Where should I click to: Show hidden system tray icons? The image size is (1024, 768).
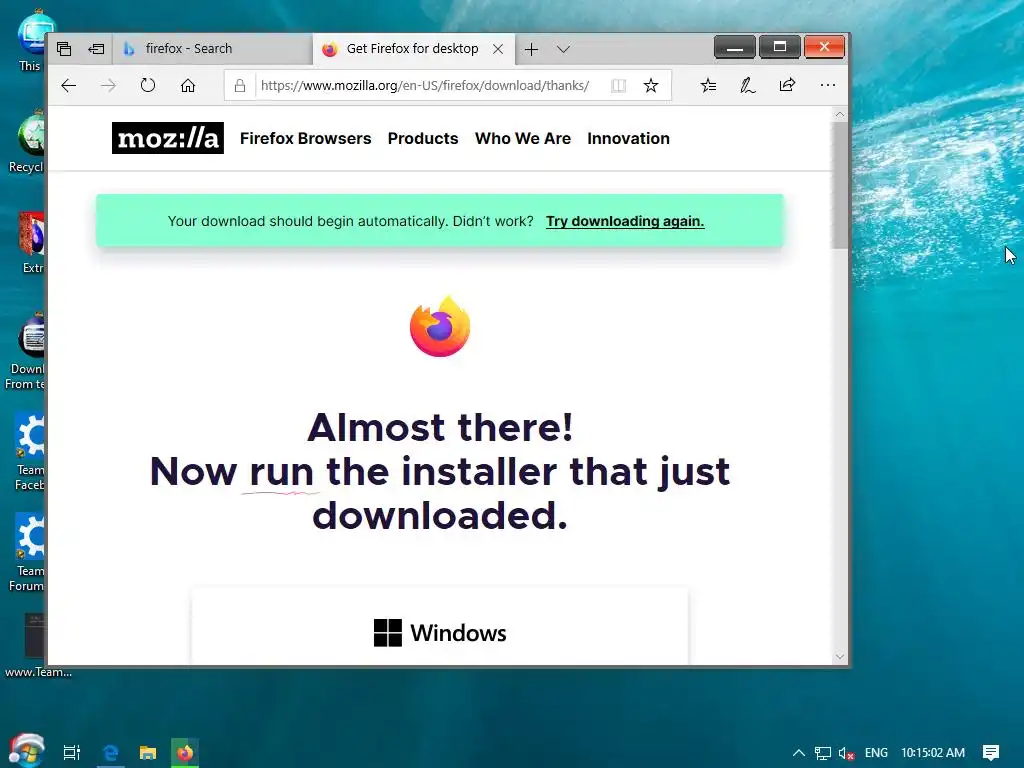coord(799,753)
